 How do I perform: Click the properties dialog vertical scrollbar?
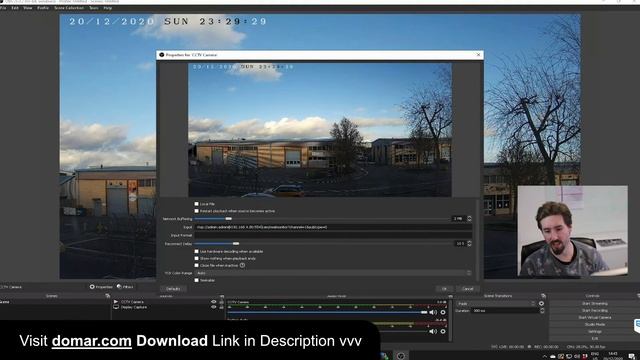click(478, 241)
